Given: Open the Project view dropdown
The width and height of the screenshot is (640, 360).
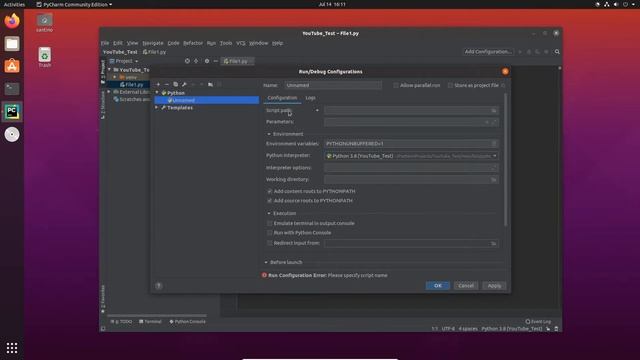Looking at the screenshot, I should point(124,61).
